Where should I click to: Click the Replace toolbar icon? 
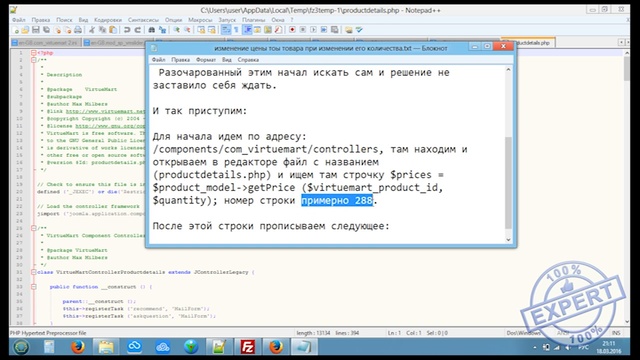pyautogui.click(x=162, y=30)
